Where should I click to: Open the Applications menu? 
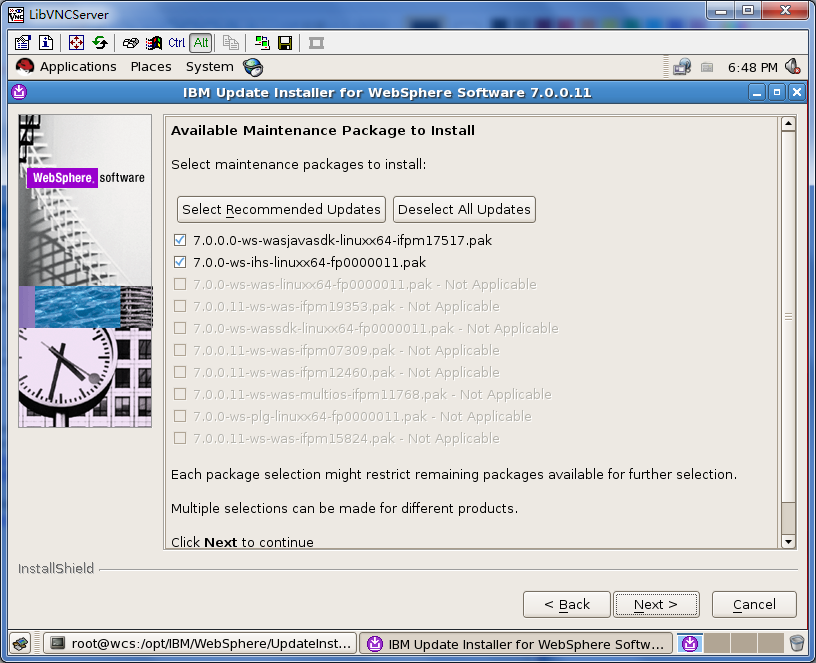(78, 67)
